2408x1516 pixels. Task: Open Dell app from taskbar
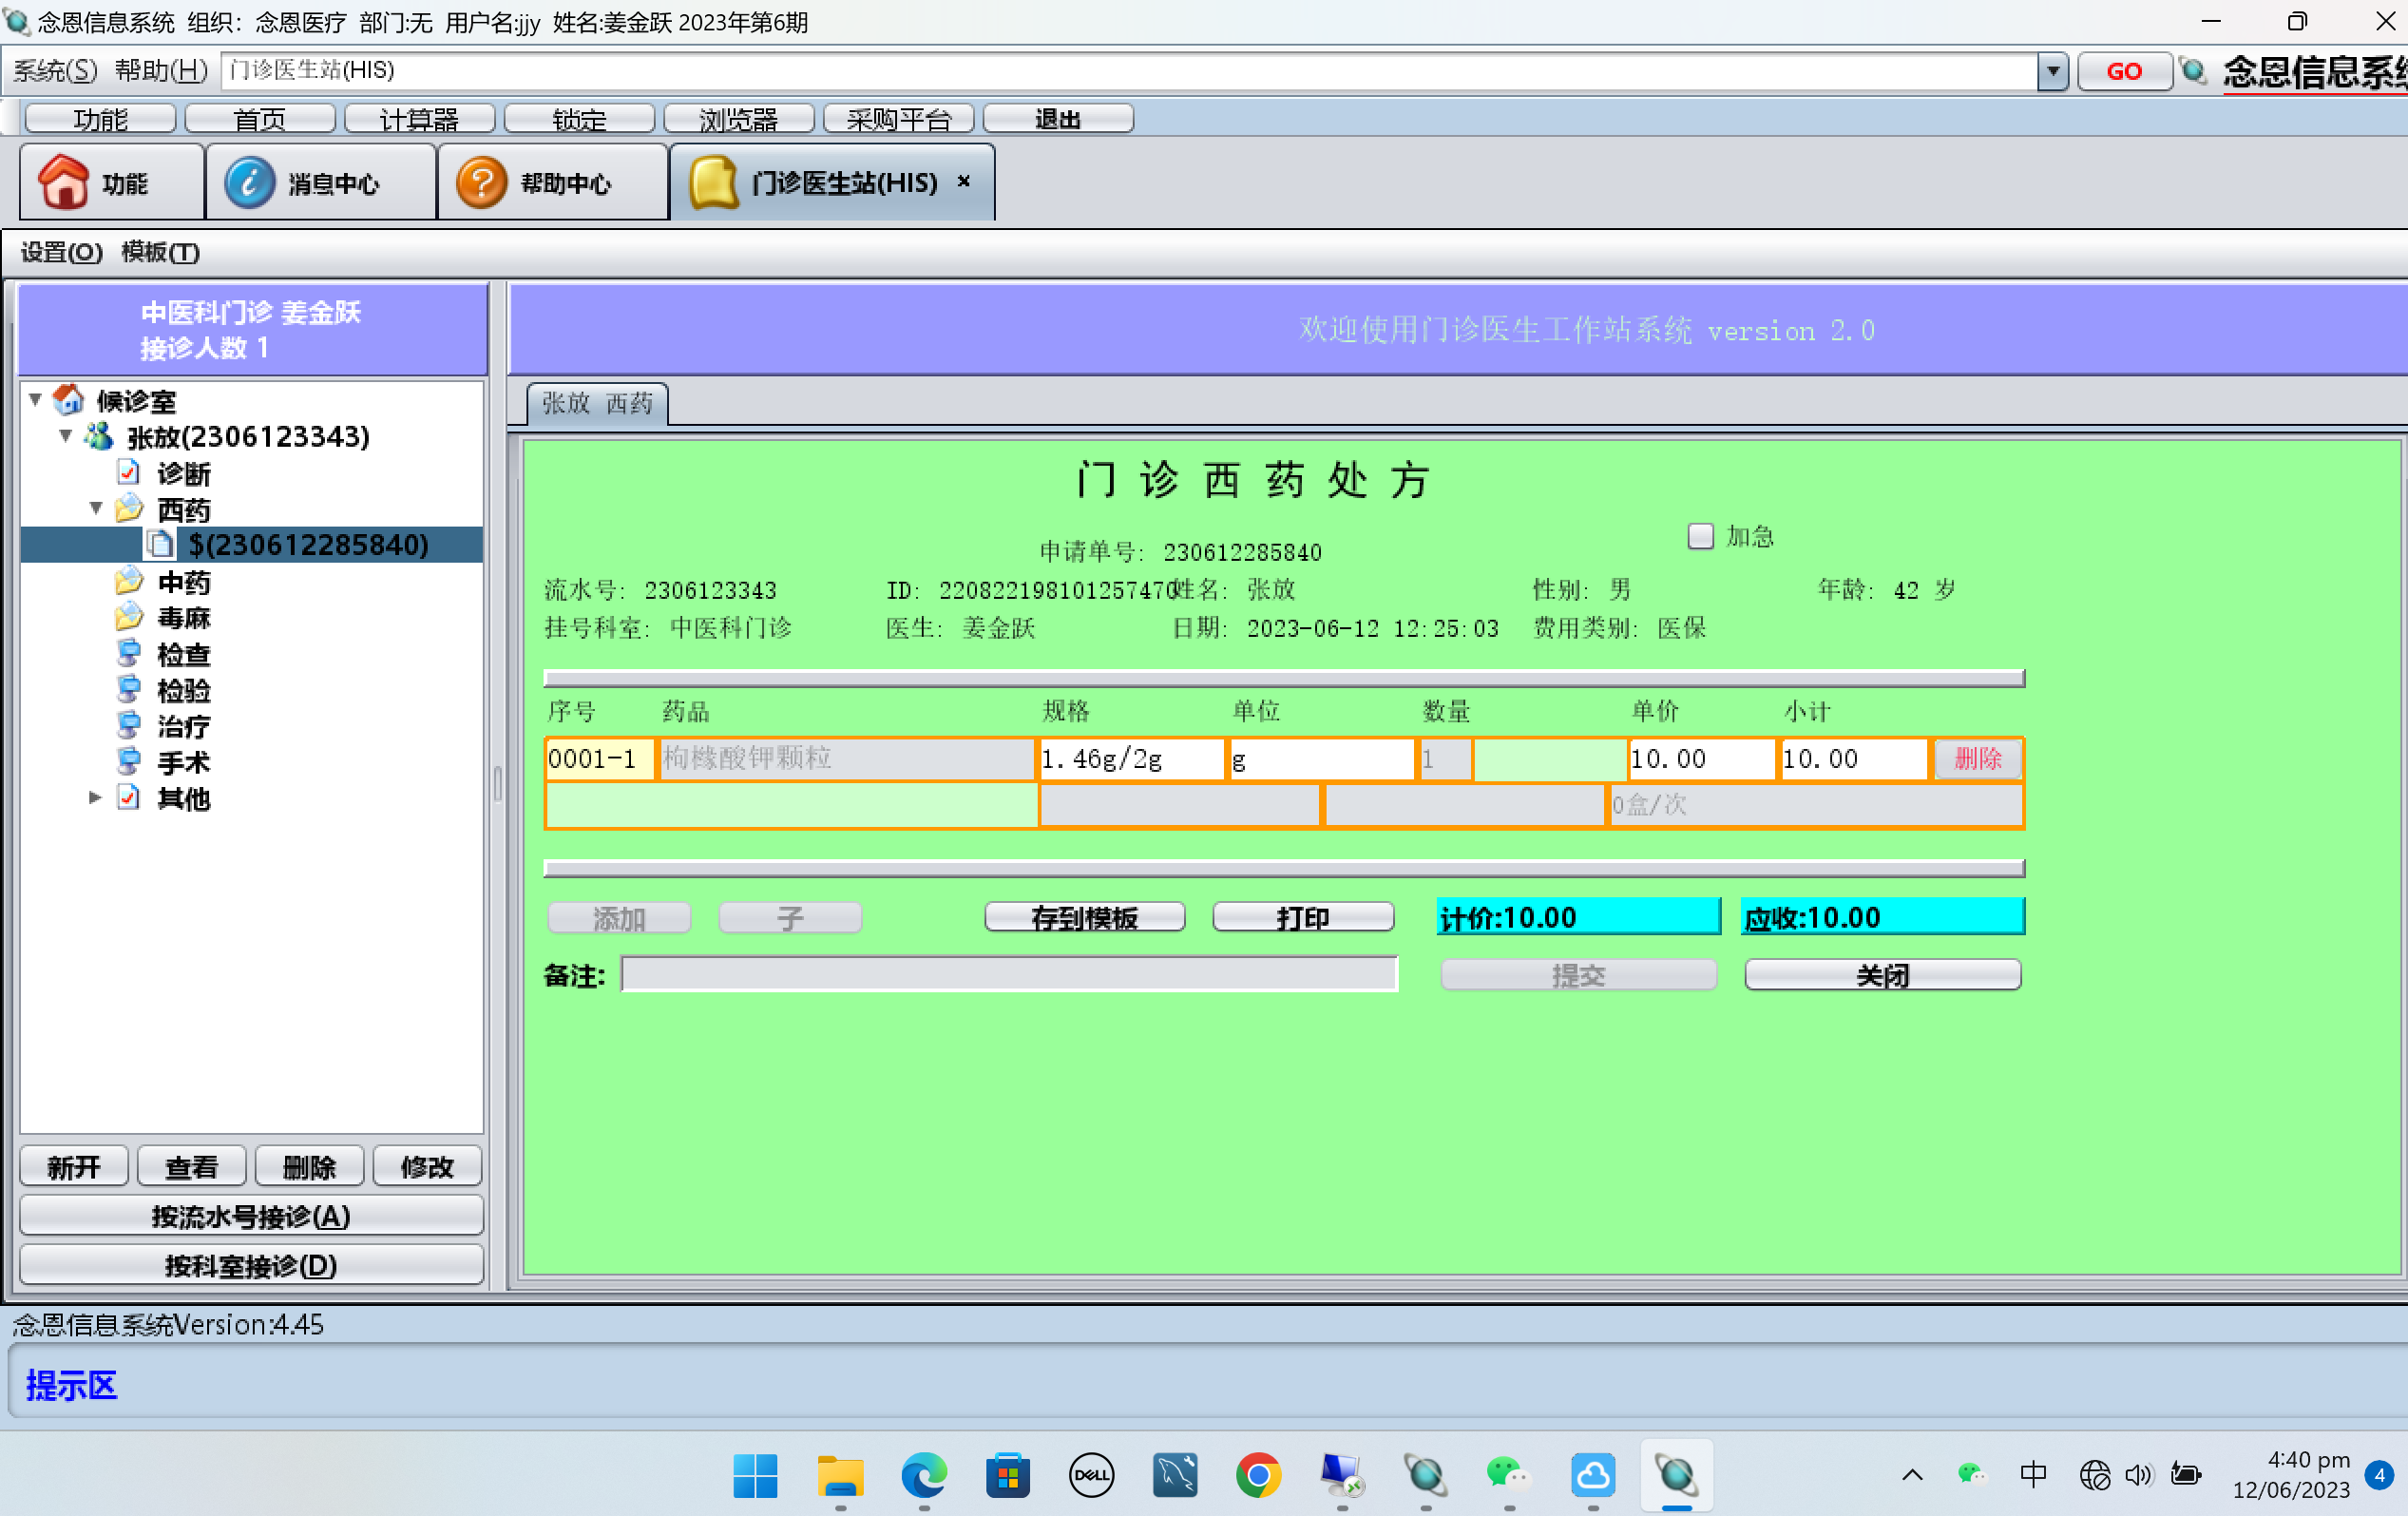[x=1091, y=1475]
